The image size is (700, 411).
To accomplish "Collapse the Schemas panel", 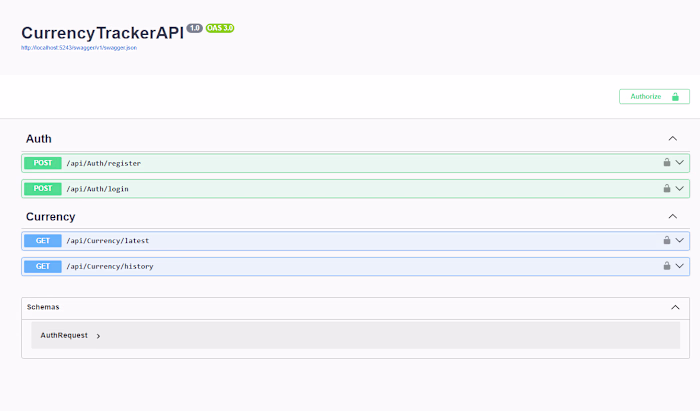I will (x=675, y=307).
